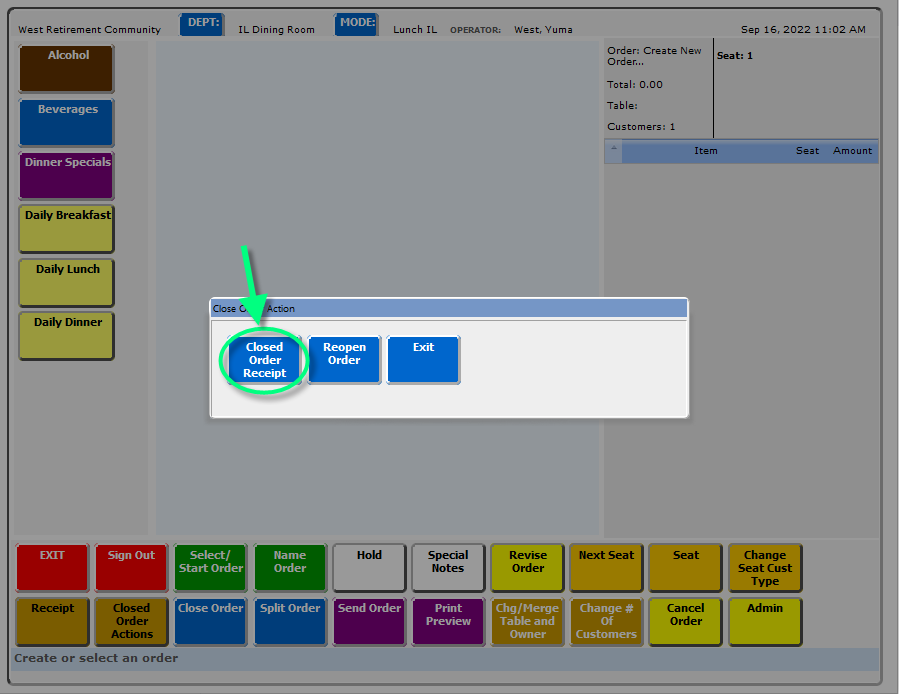
Task: Click the Closed Order Receipt button
Action: pyautogui.click(x=264, y=360)
